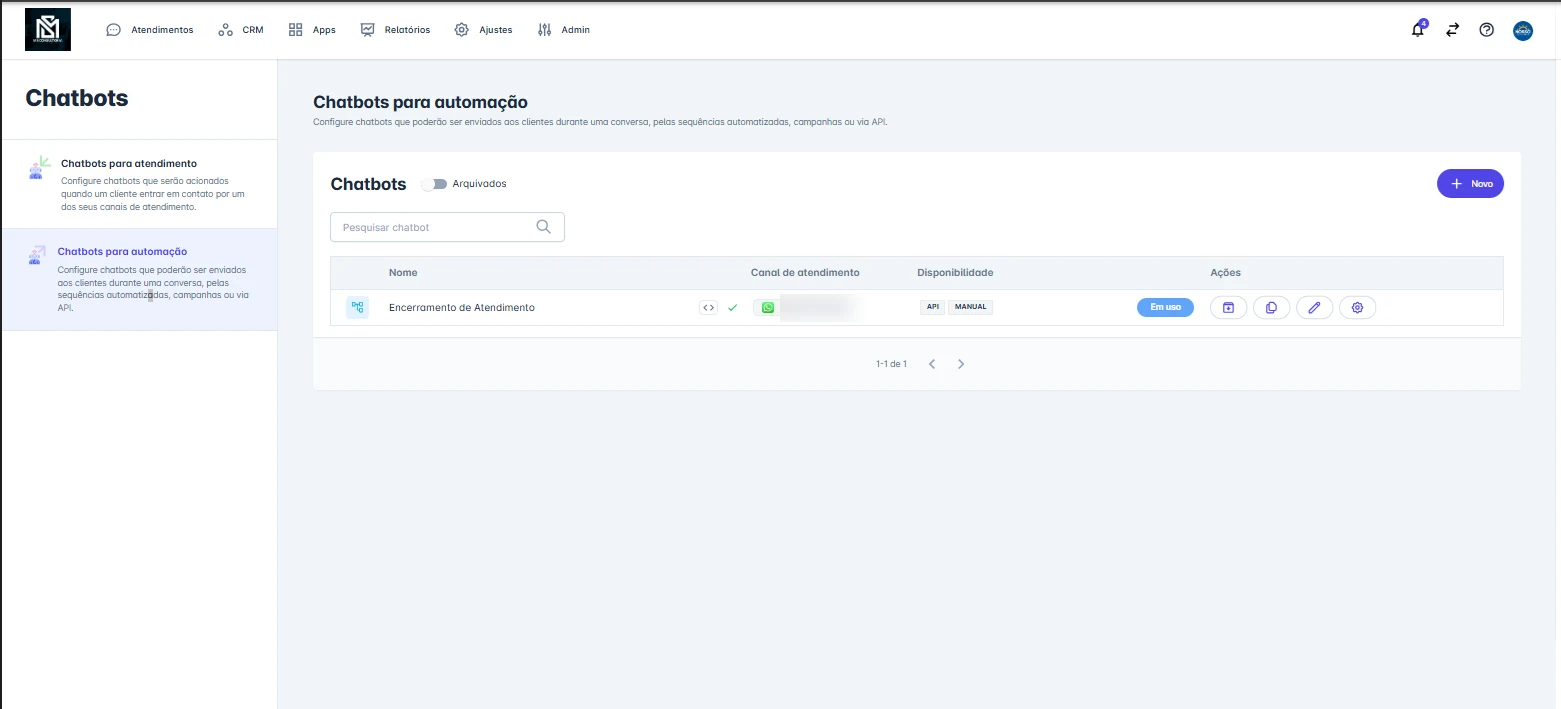Screen dimensions: 1561x709
Task: Click the MS company logo
Action: pyautogui.click(x=48, y=30)
